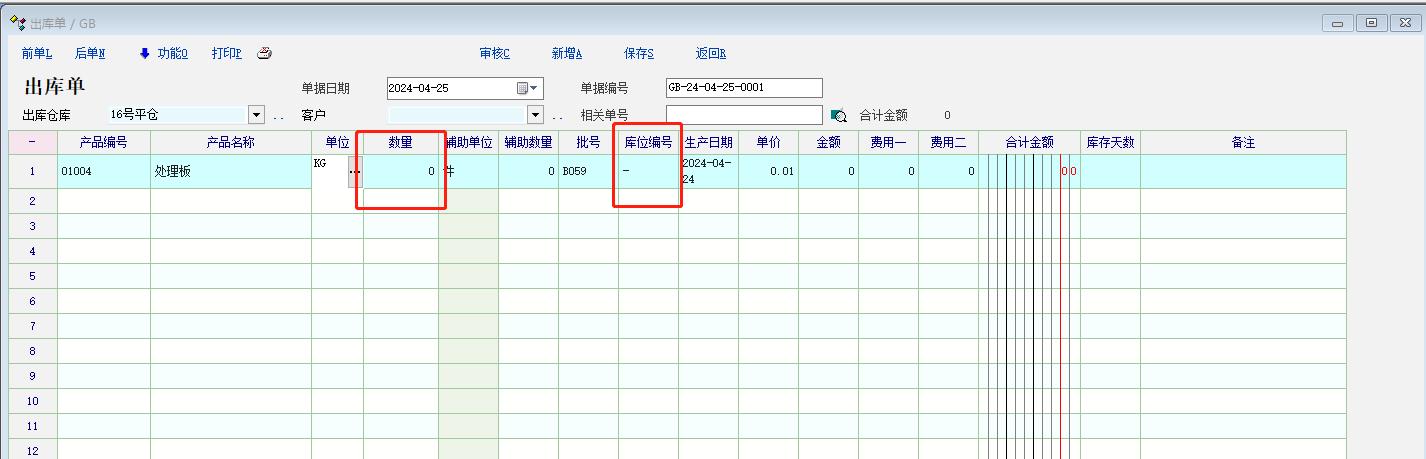Click the 打印 print command
The image size is (1426, 459).
(226, 54)
